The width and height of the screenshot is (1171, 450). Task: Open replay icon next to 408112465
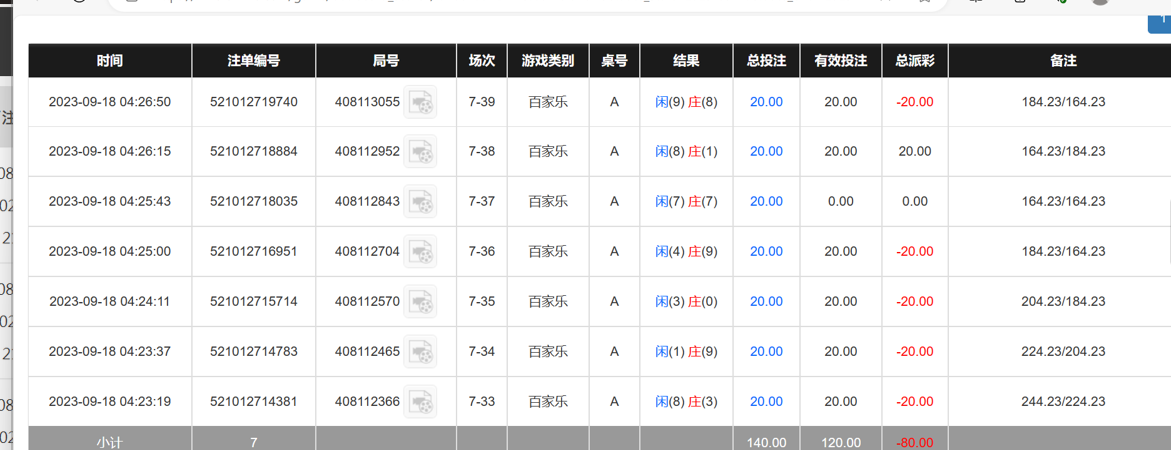420,352
